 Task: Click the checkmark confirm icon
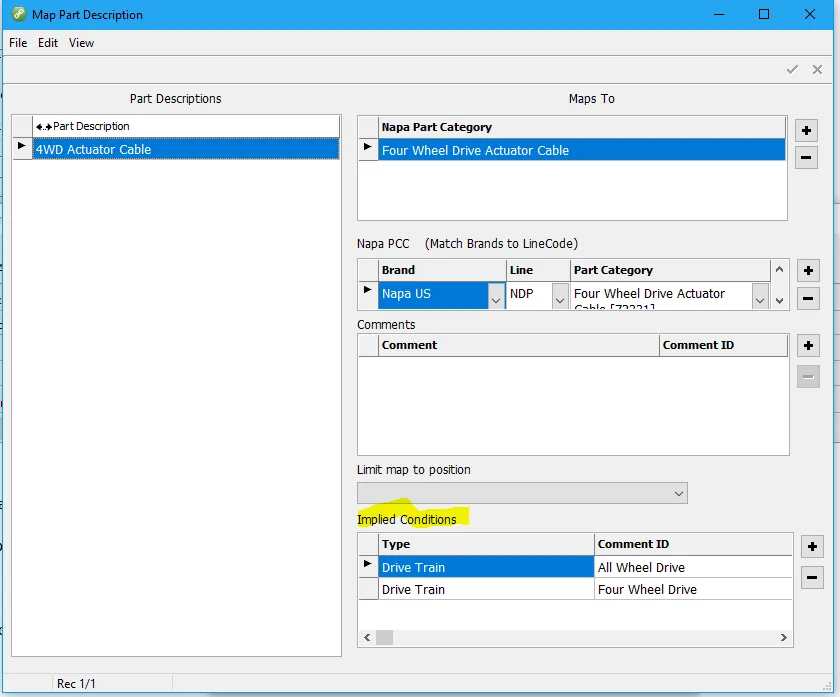(x=792, y=69)
